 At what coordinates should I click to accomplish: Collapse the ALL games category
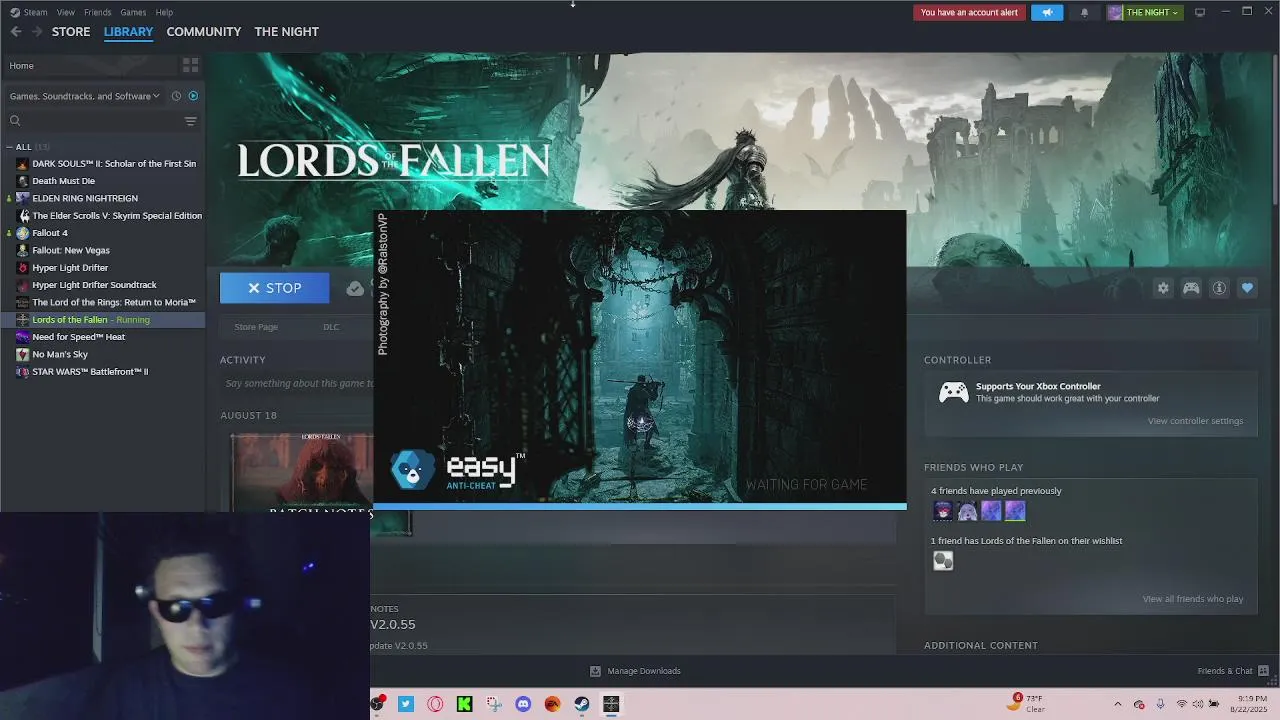tap(9, 147)
